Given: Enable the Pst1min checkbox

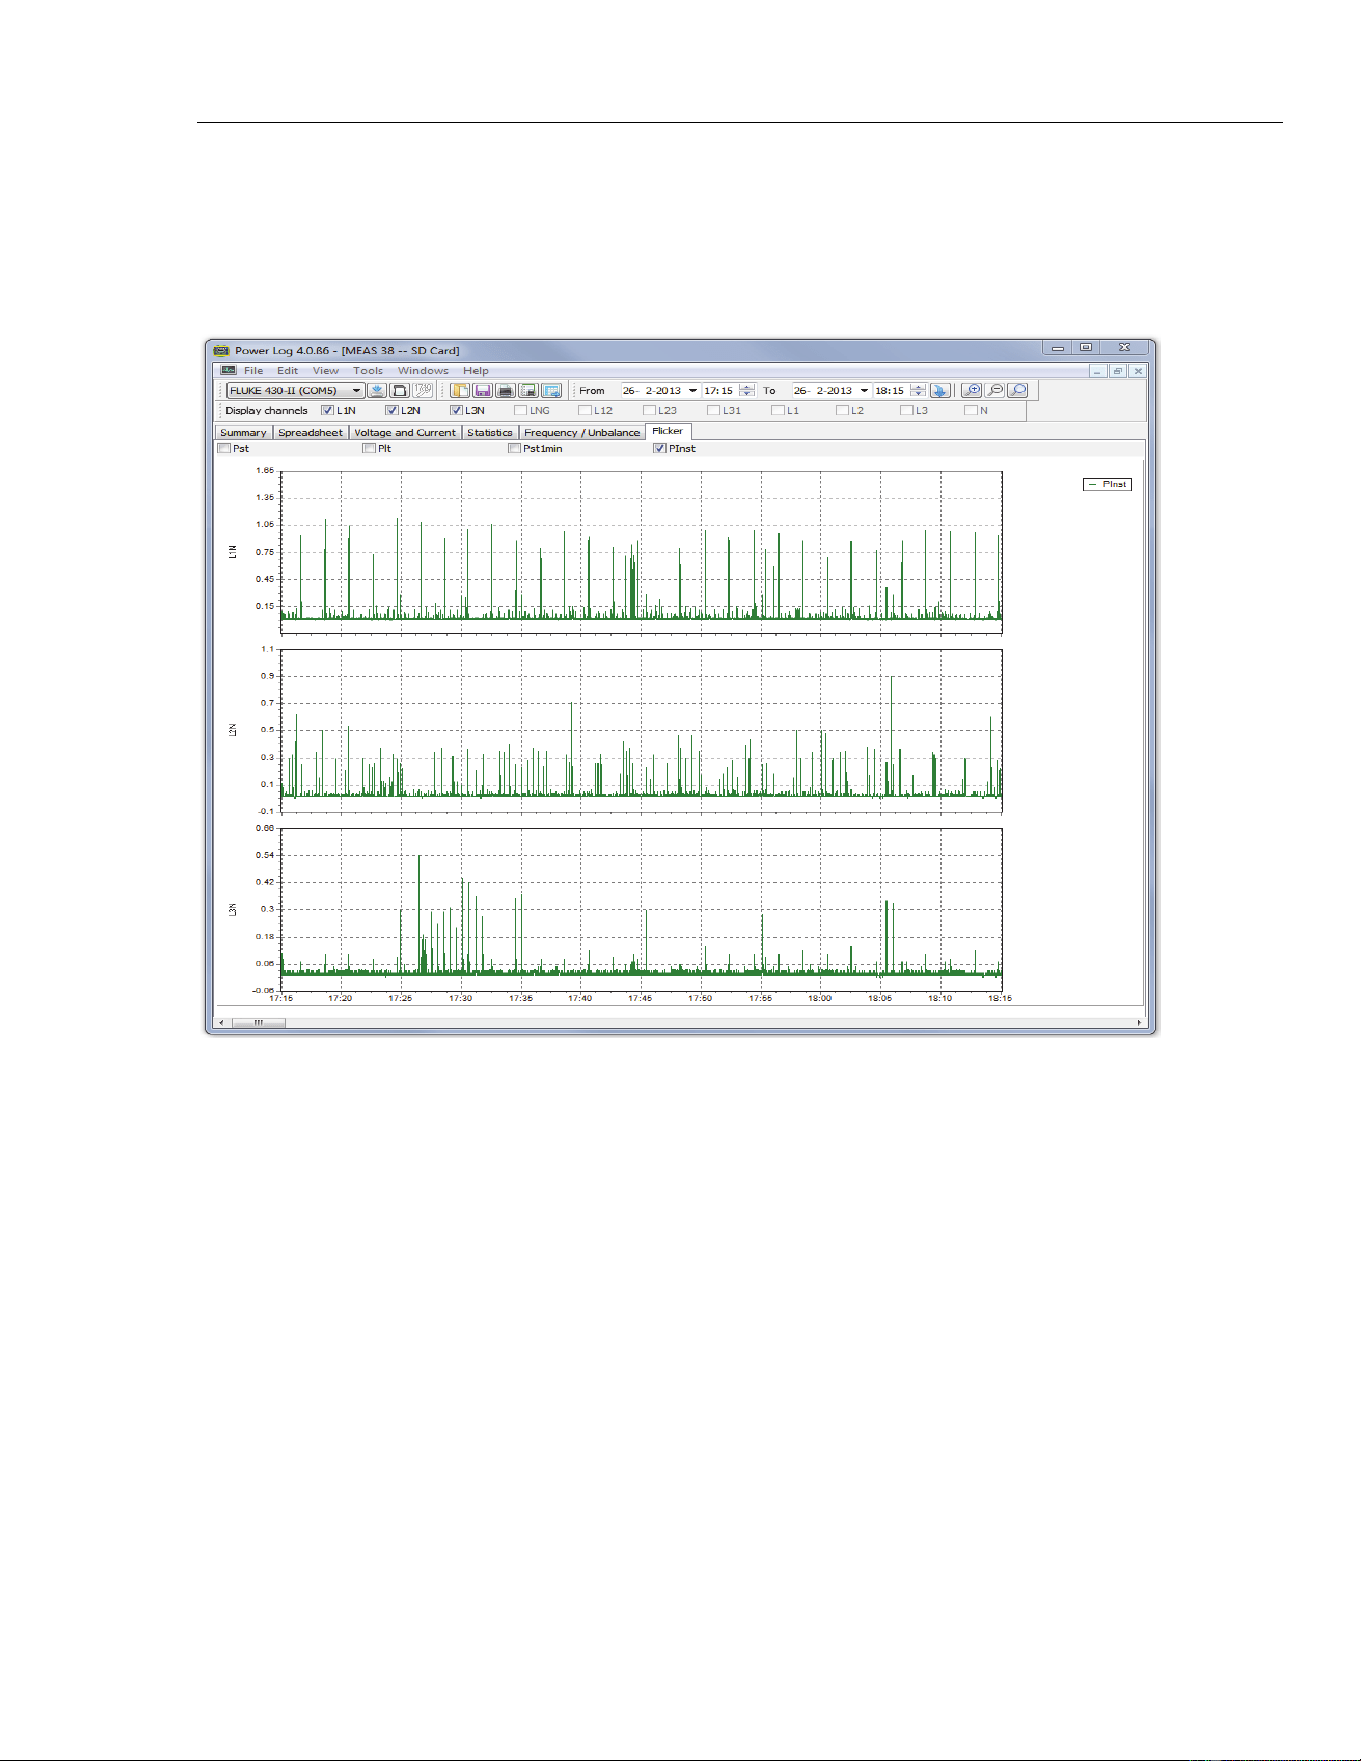Looking at the screenshot, I should click(x=514, y=448).
